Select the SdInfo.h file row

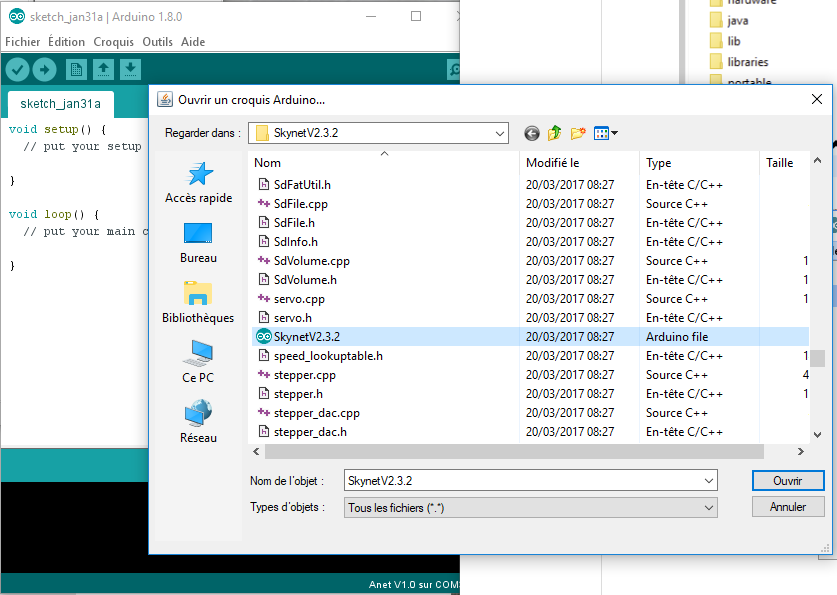pyautogui.click(x=531, y=242)
